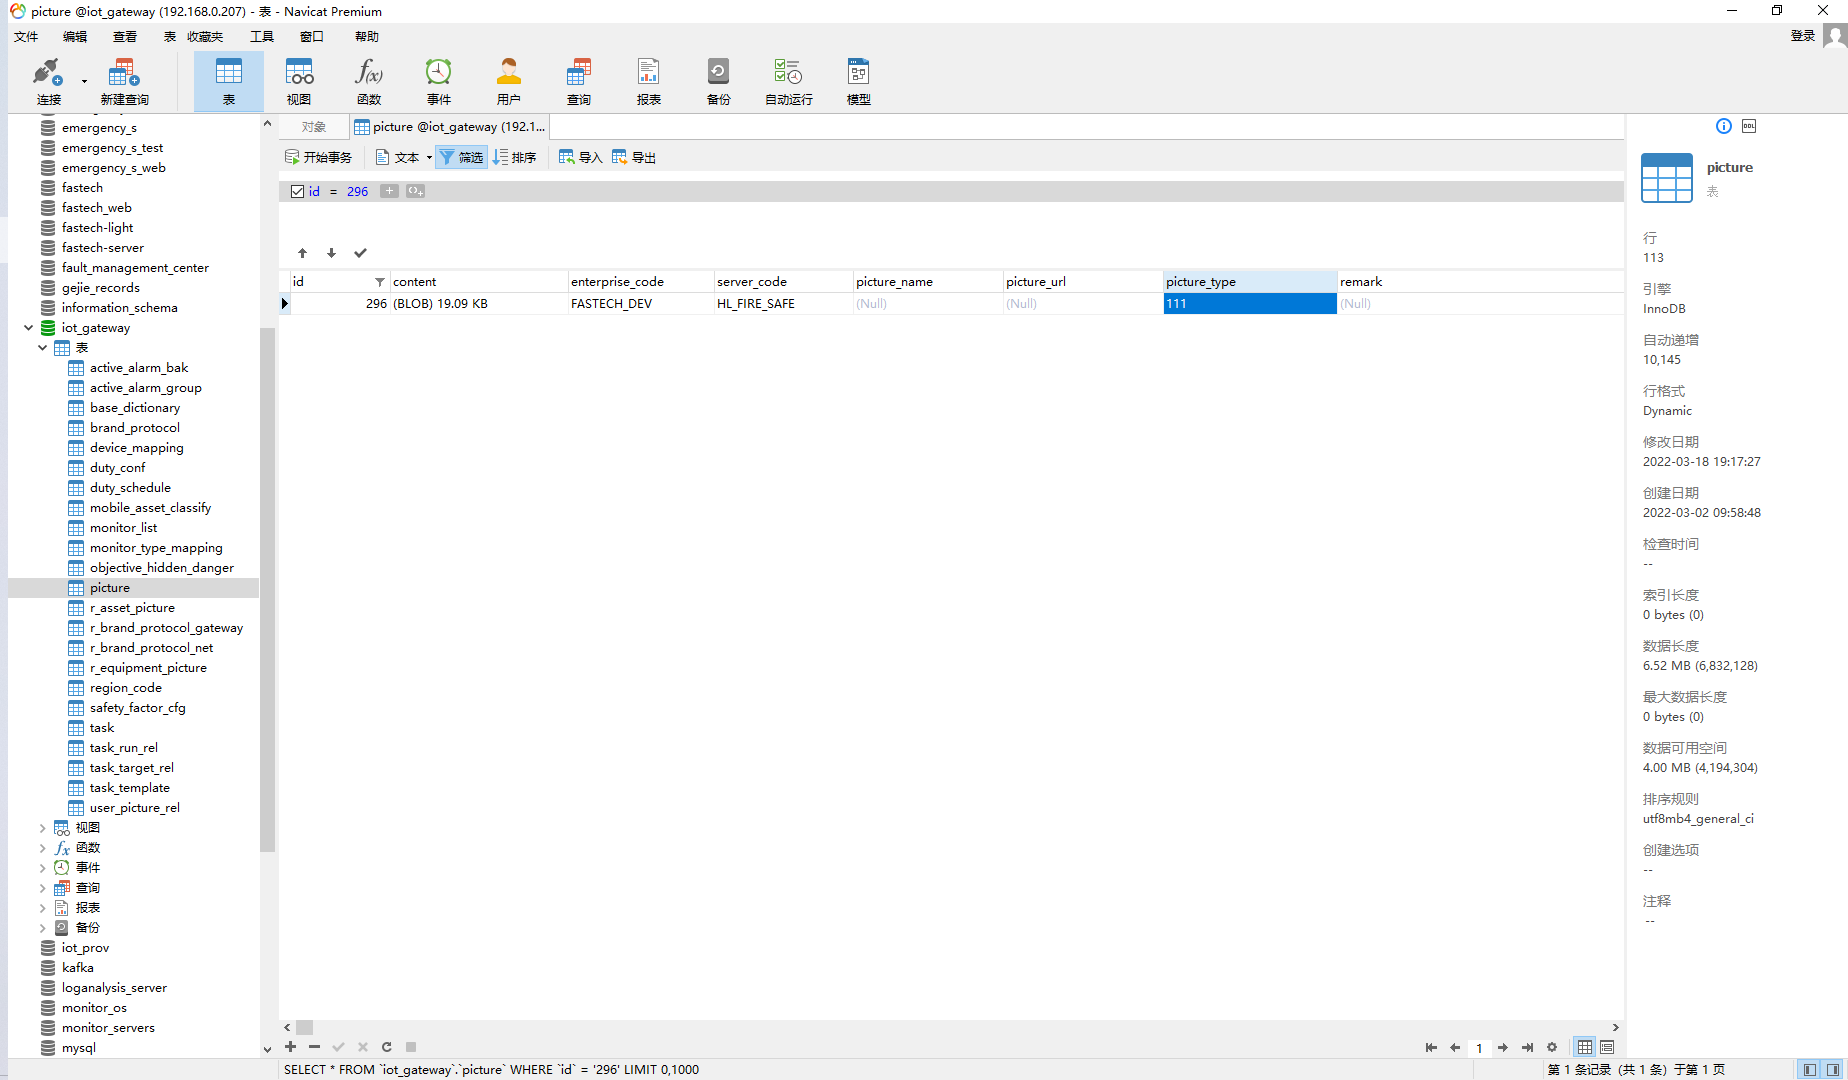
Task: Export the picture table via 导出
Action: coord(634,156)
